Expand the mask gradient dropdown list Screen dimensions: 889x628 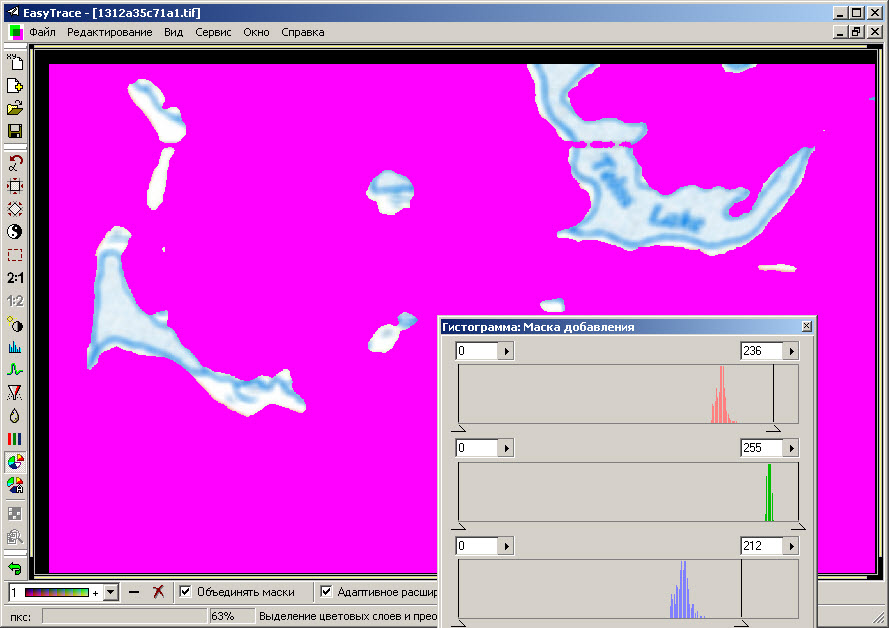[x=111, y=592]
